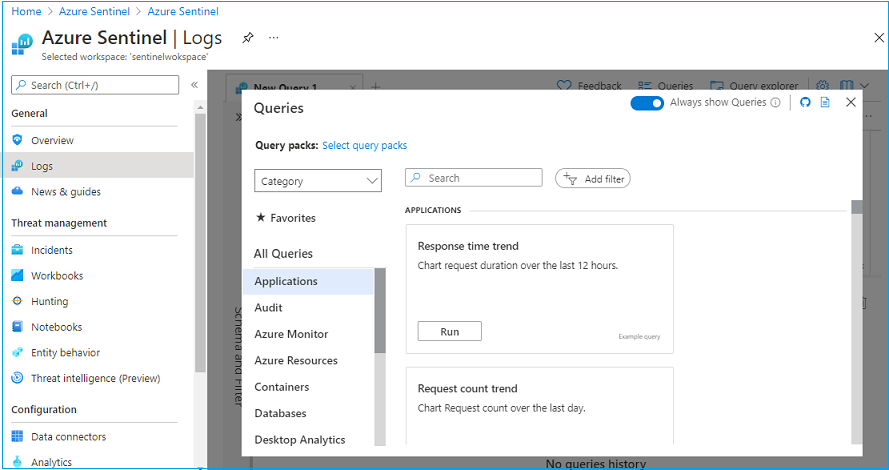The height and width of the screenshot is (470, 889).
Task: Open the ellipsis menu beside the pin
Action: tap(274, 38)
